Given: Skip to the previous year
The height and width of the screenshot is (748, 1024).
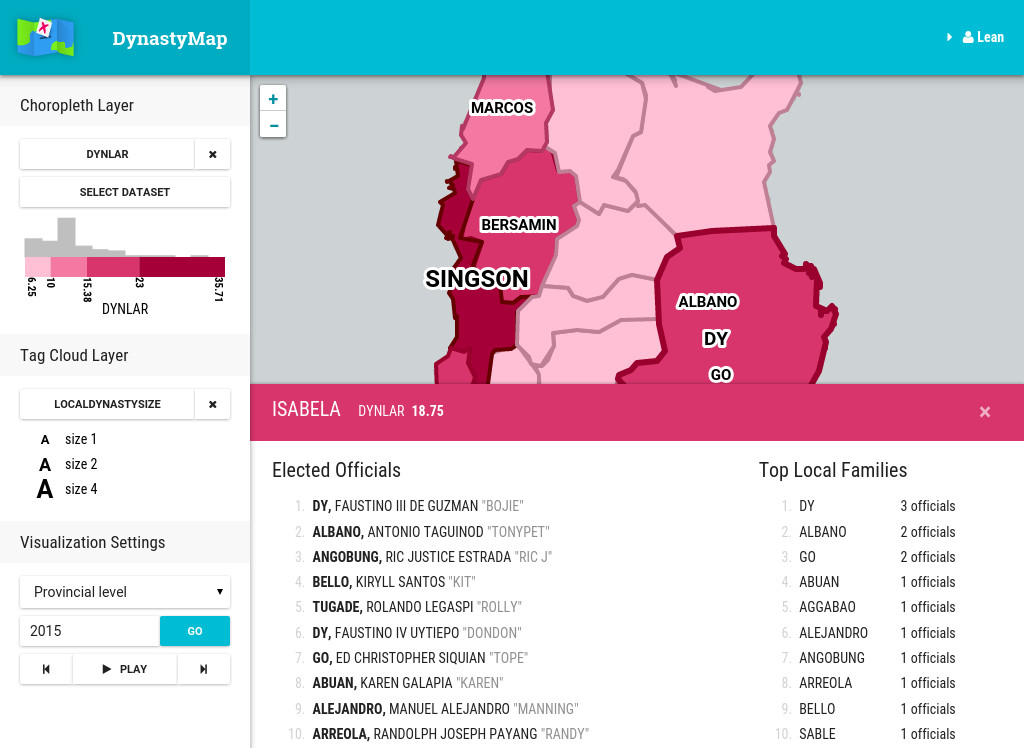Looking at the screenshot, I should tap(46, 669).
